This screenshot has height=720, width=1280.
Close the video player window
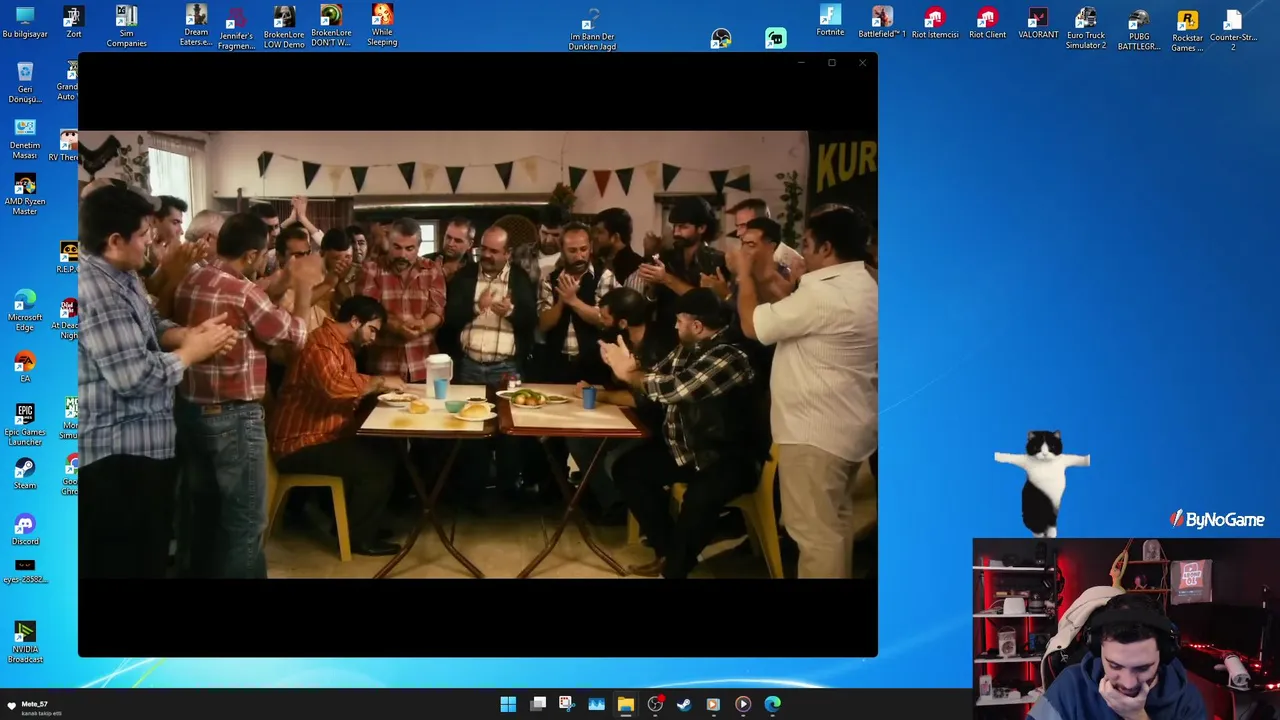click(862, 63)
